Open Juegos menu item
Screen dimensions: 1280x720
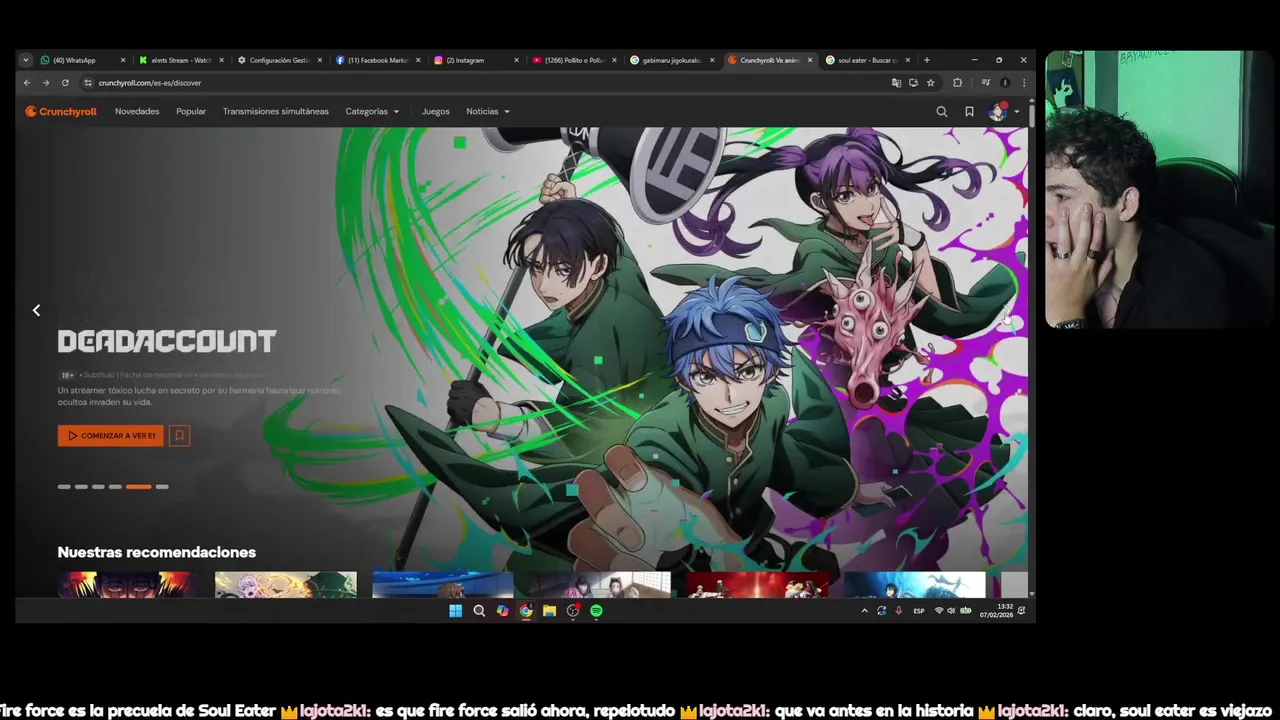436,111
